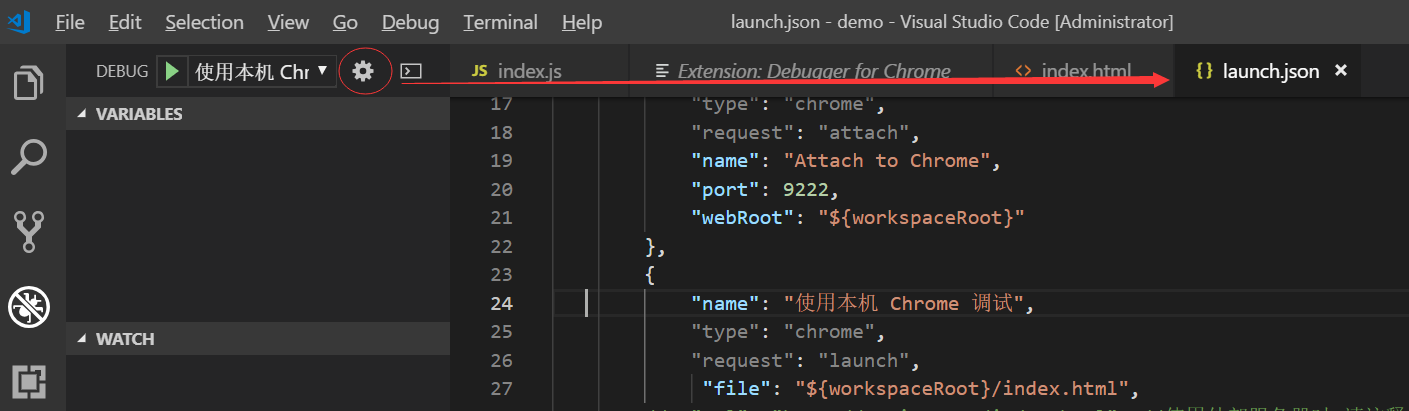Click line number 17 in the gutter
Viewport: 1409px width, 411px height.
click(x=502, y=103)
